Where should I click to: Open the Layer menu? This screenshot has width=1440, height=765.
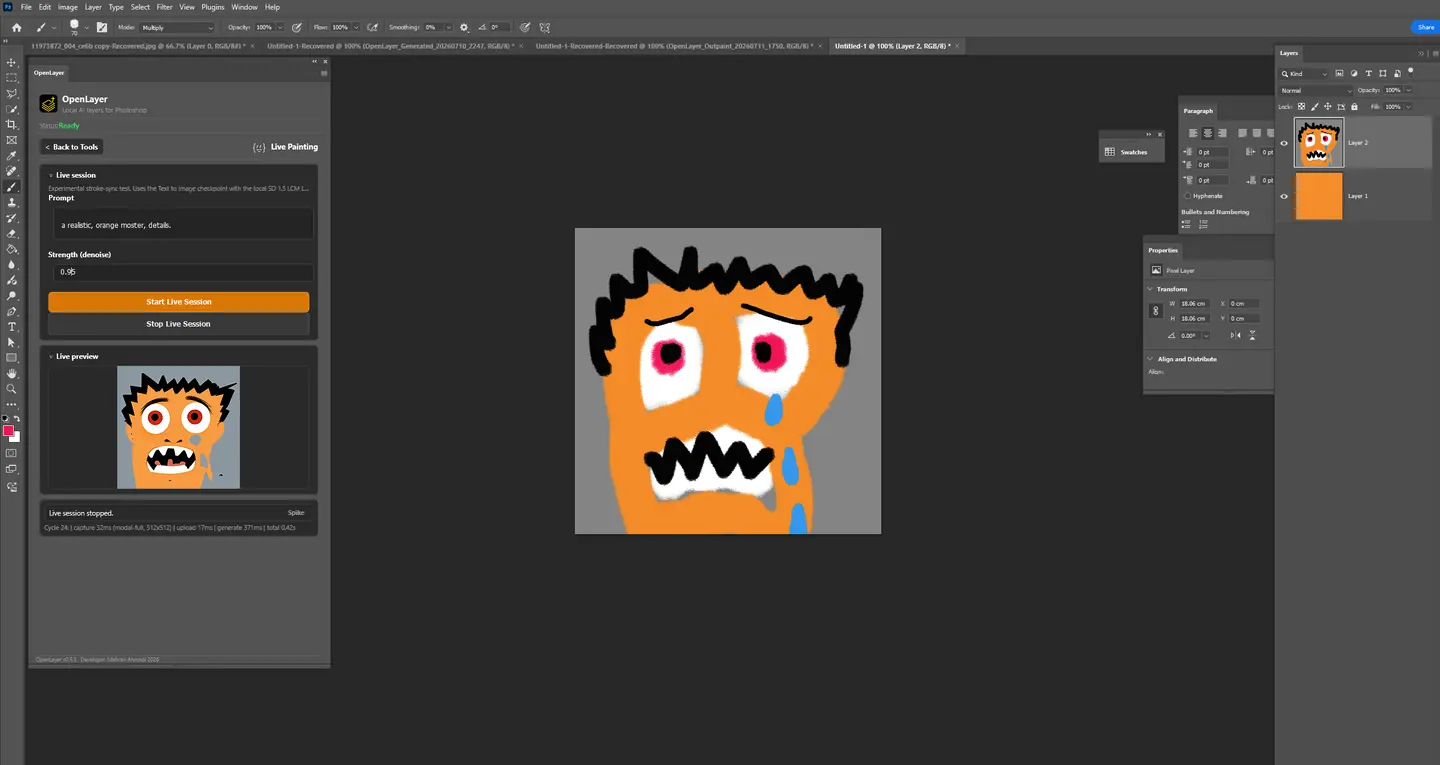93,7
